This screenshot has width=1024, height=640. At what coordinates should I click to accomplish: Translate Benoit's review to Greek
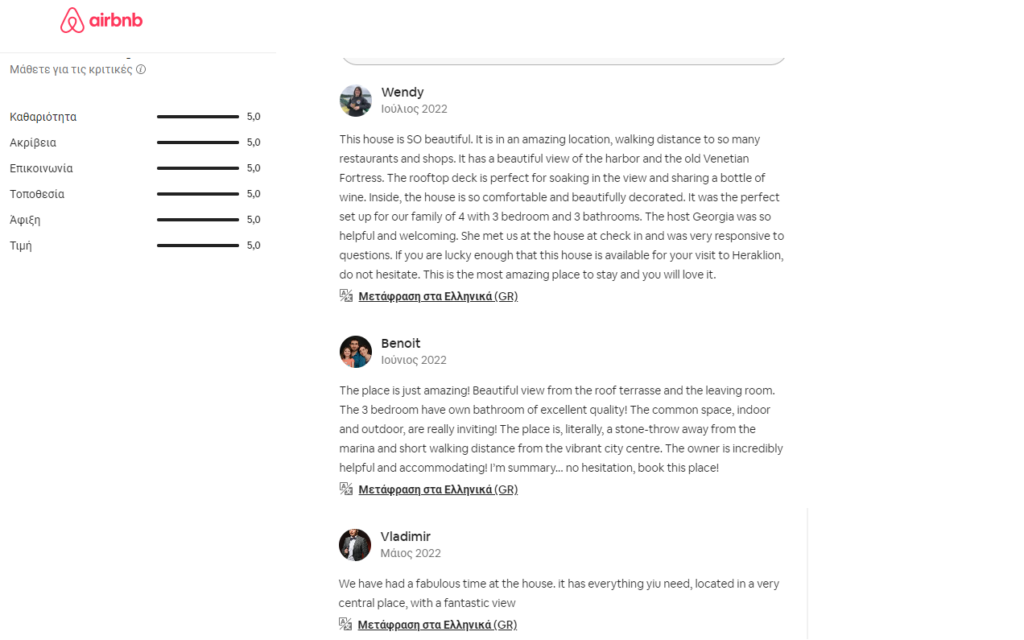point(438,489)
